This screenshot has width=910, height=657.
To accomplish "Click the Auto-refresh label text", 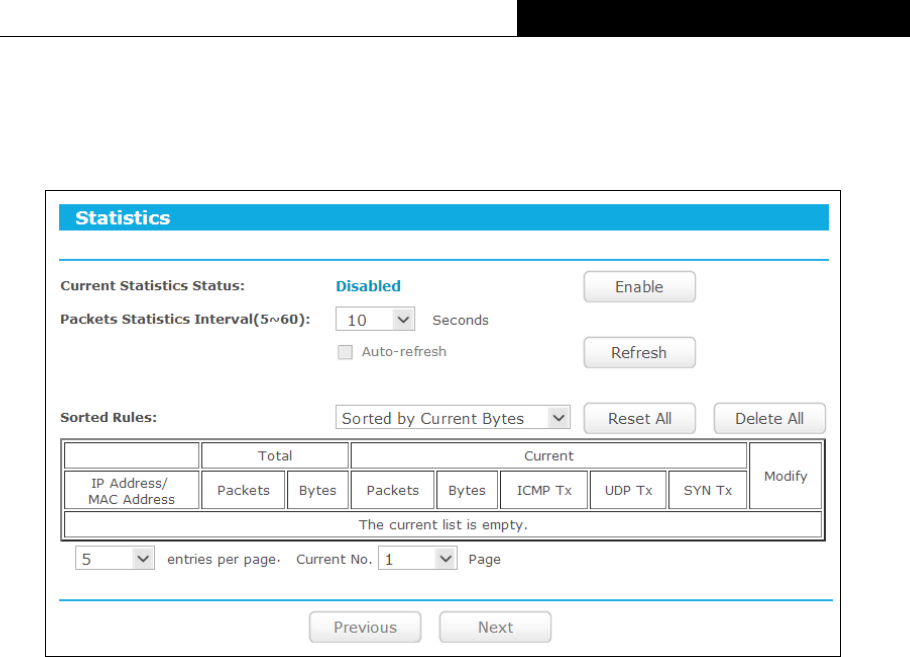I will pyautogui.click(x=404, y=352).
